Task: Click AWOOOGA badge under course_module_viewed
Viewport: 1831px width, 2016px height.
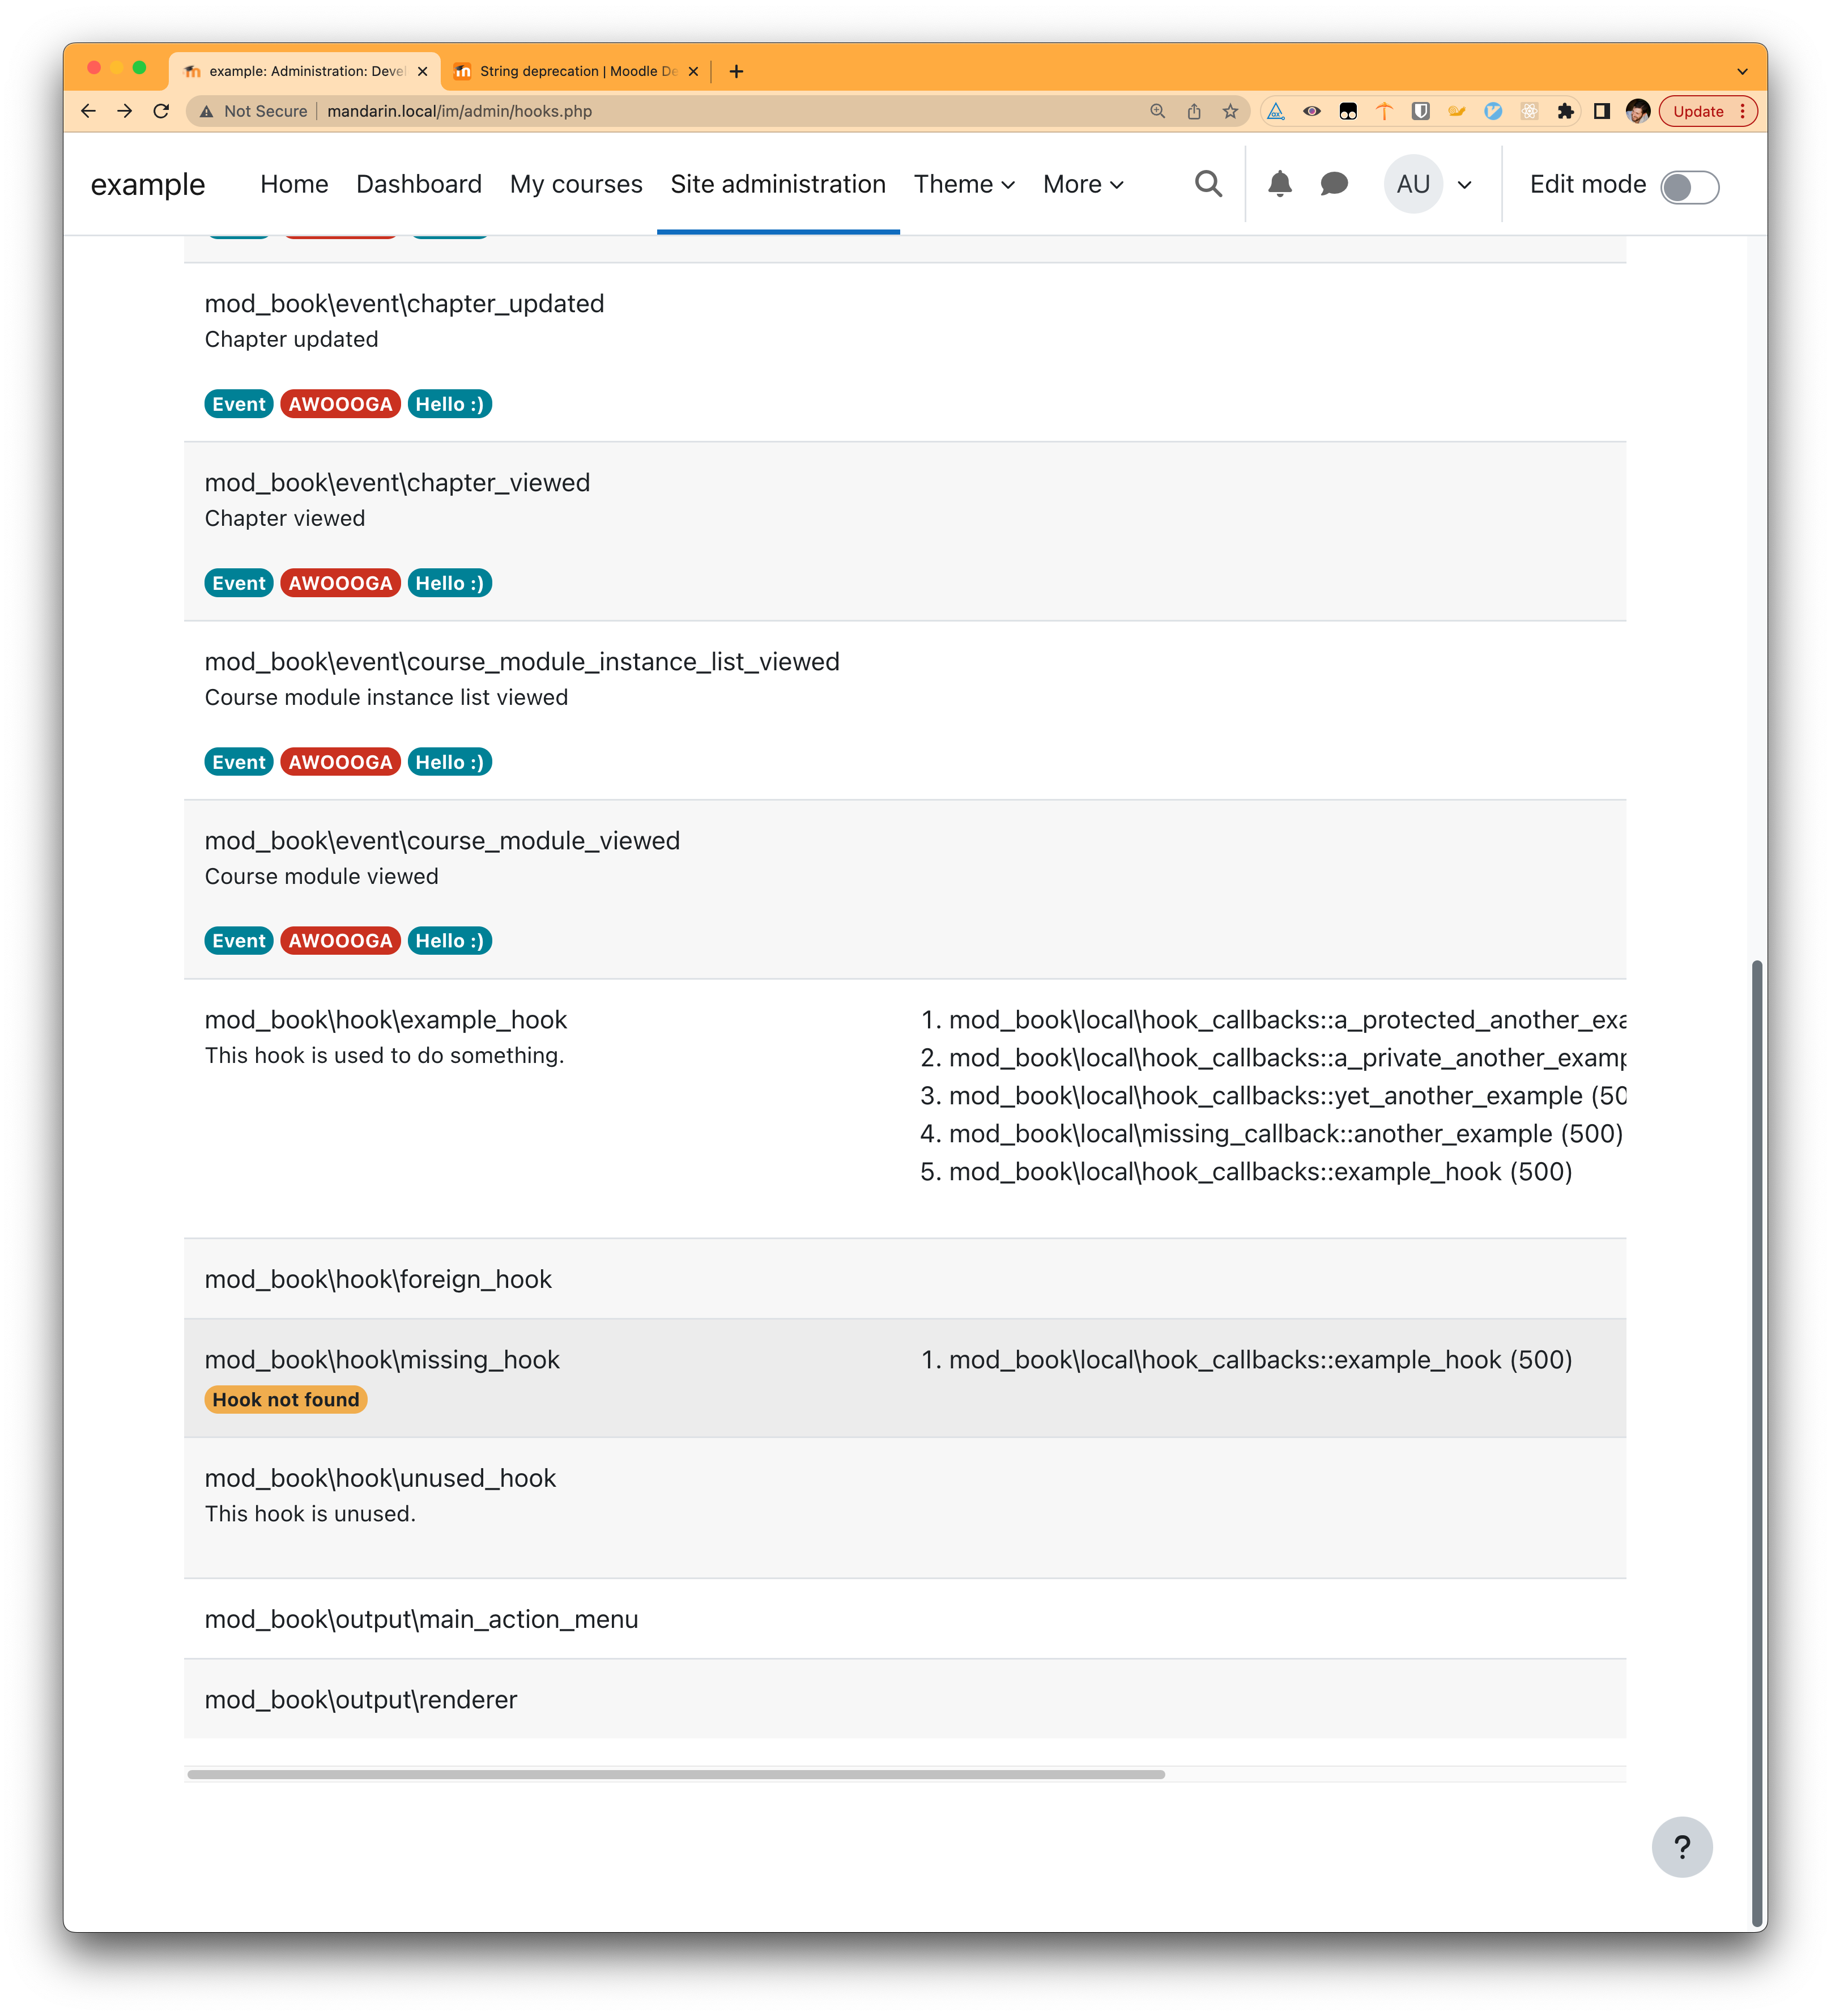Action: click(x=341, y=941)
